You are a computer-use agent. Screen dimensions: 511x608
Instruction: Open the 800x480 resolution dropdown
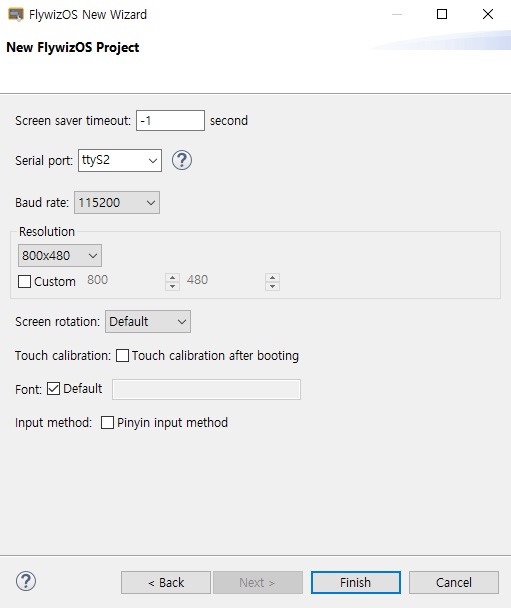(60, 256)
